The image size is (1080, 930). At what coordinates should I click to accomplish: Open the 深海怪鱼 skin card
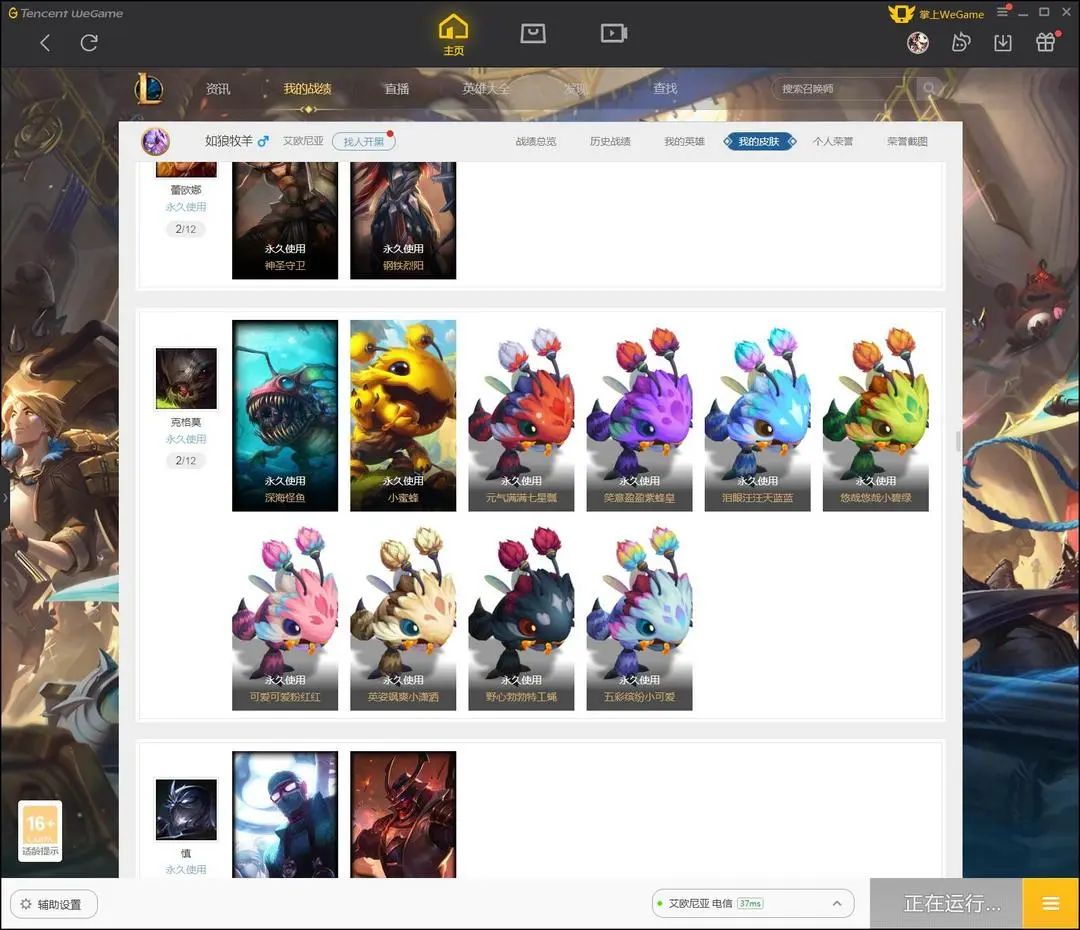[x=285, y=415]
